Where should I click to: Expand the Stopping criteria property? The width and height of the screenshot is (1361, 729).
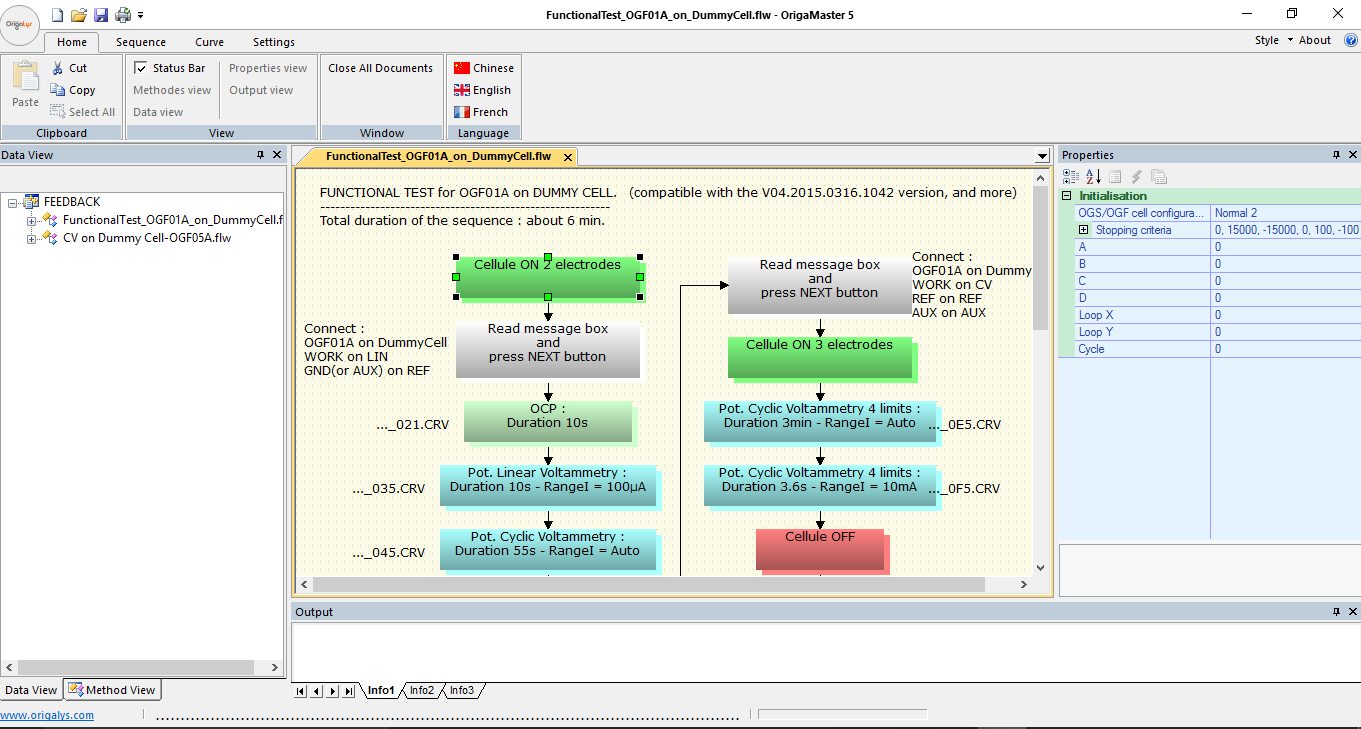(x=1083, y=230)
